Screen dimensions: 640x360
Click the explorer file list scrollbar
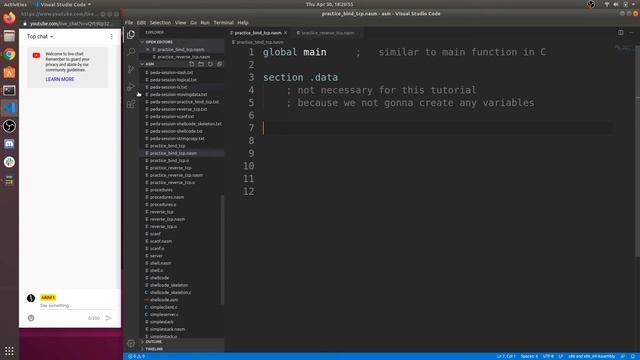[x=222, y=250]
